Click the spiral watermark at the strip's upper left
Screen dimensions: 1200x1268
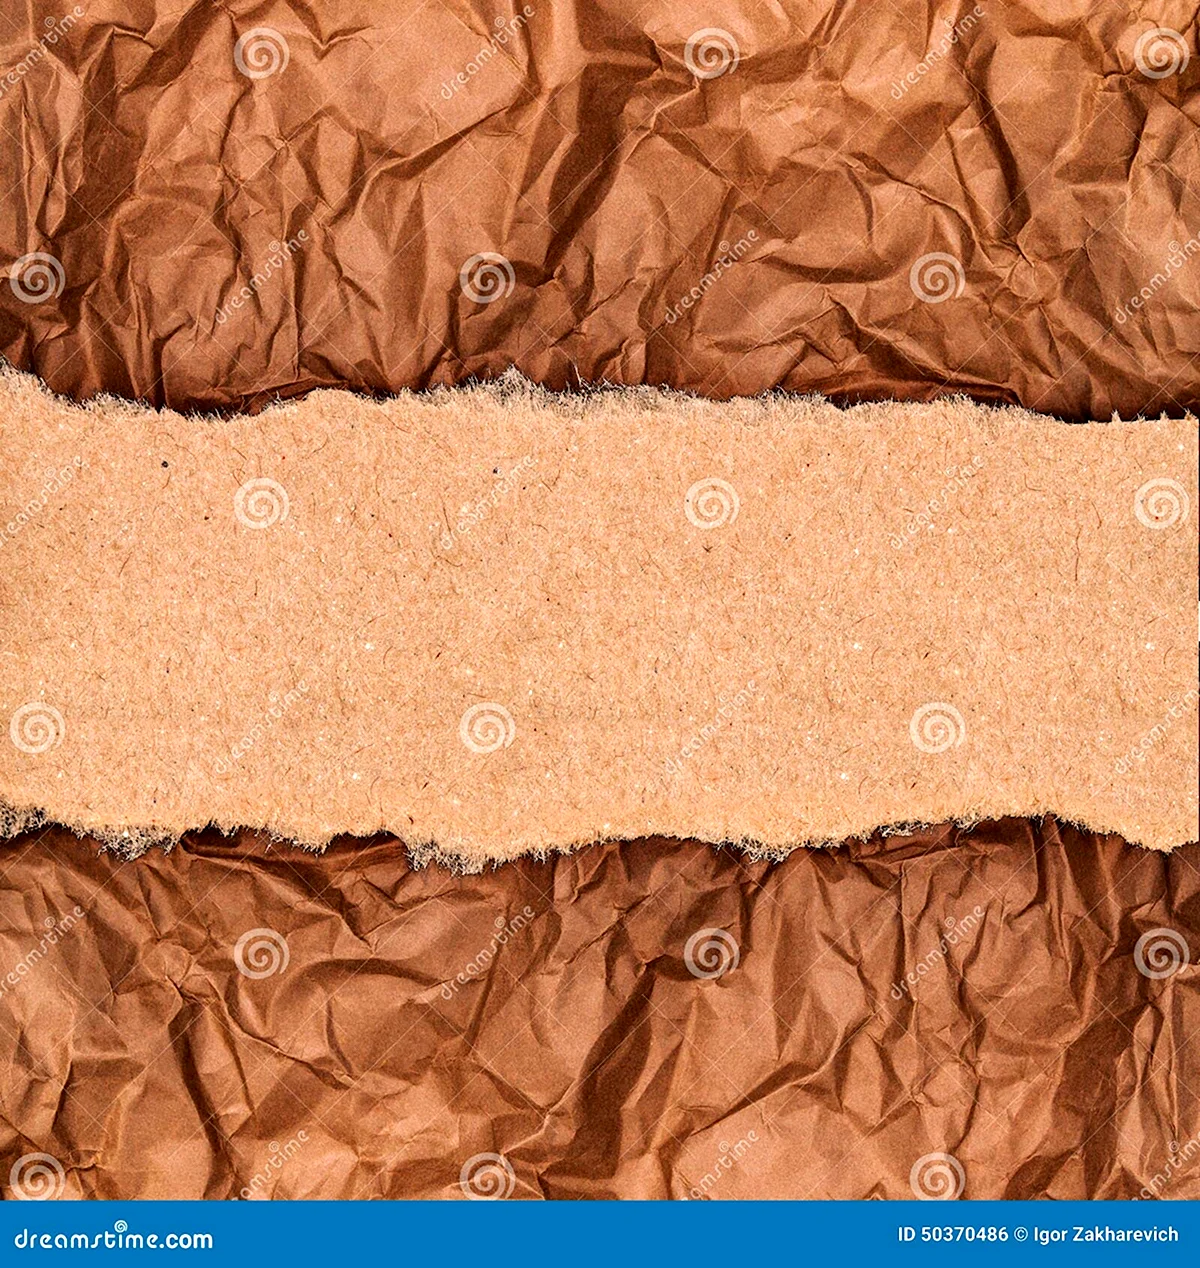[x=261, y=503]
